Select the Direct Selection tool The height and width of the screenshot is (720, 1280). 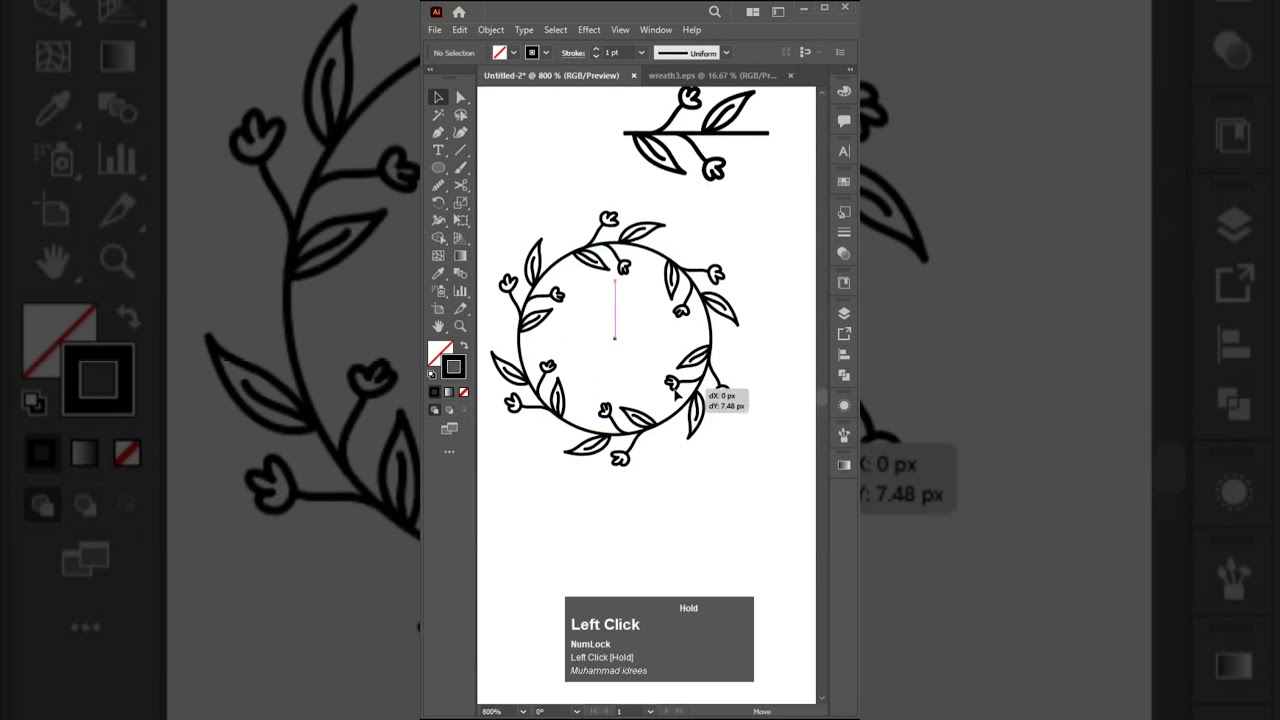[x=461, y=97]
